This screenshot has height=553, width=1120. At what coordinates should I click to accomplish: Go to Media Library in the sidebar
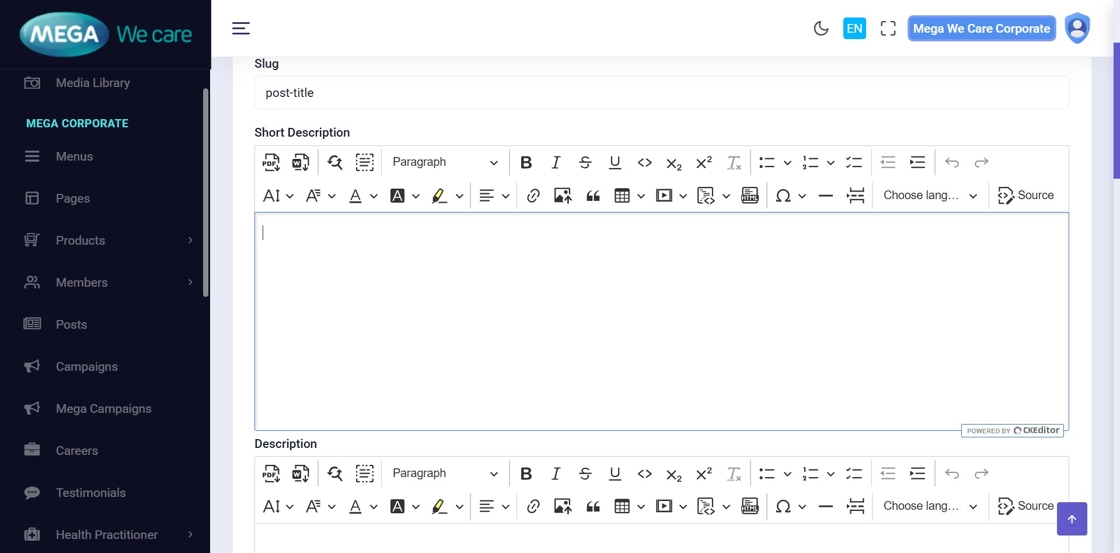[x=92, y=83]
